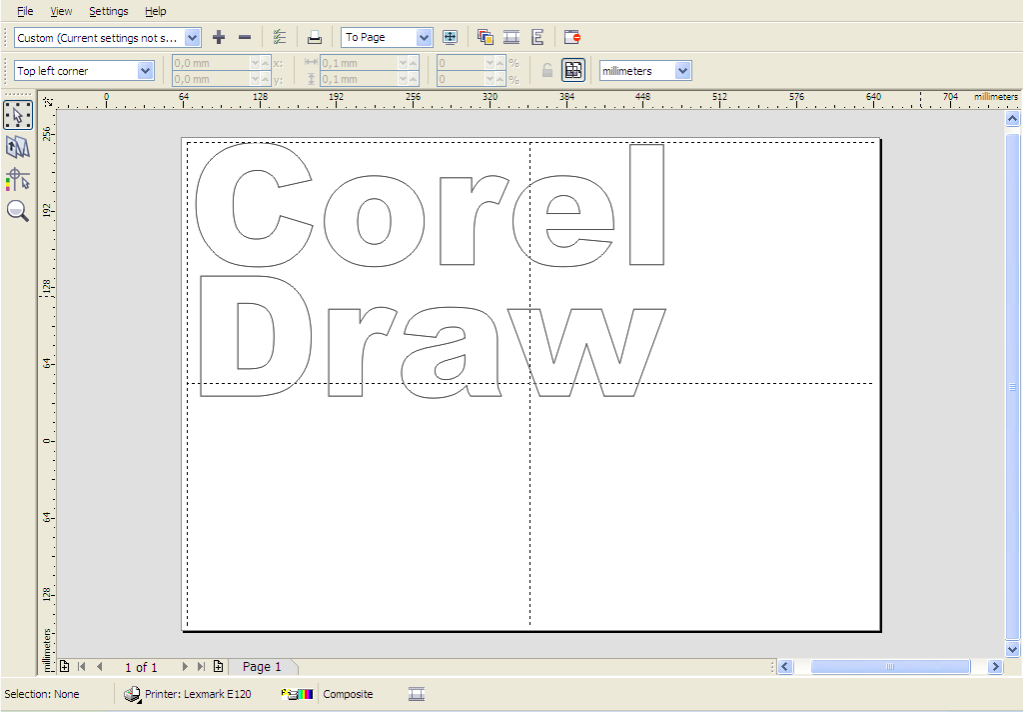The width and height of the screenshot is (1023, 712).
Task: Open the View menu
Action: [61, 11]
